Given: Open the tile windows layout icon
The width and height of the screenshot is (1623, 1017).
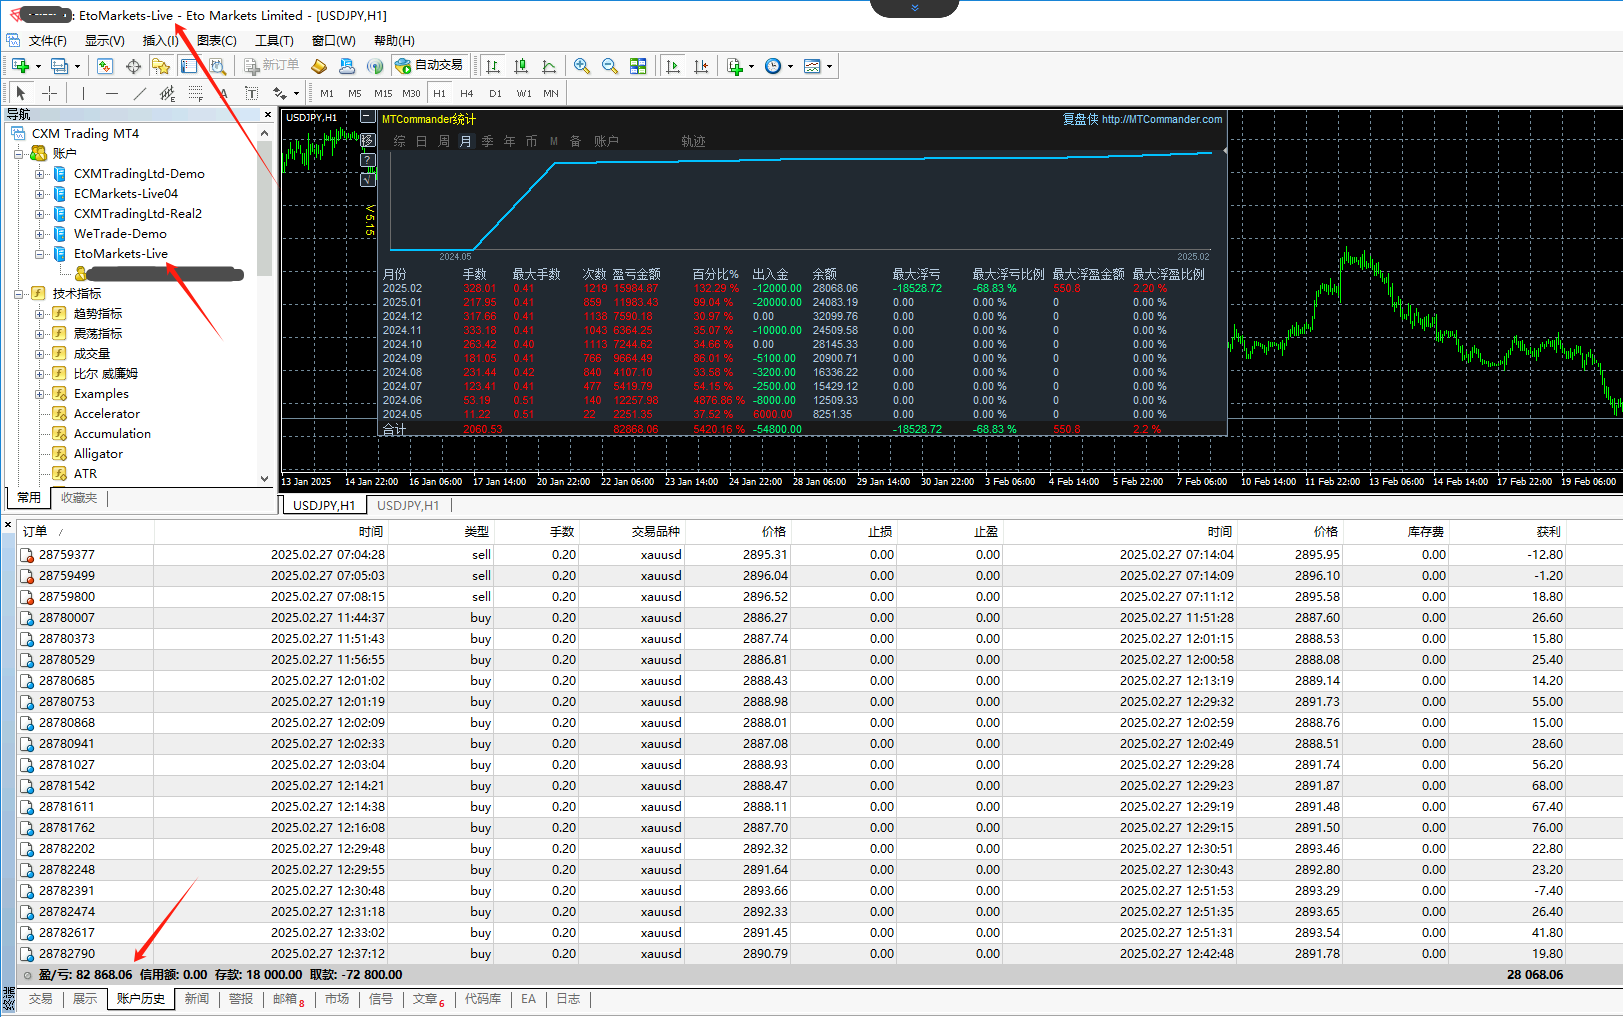Looking at the screenshot, I should click(638, 66).
